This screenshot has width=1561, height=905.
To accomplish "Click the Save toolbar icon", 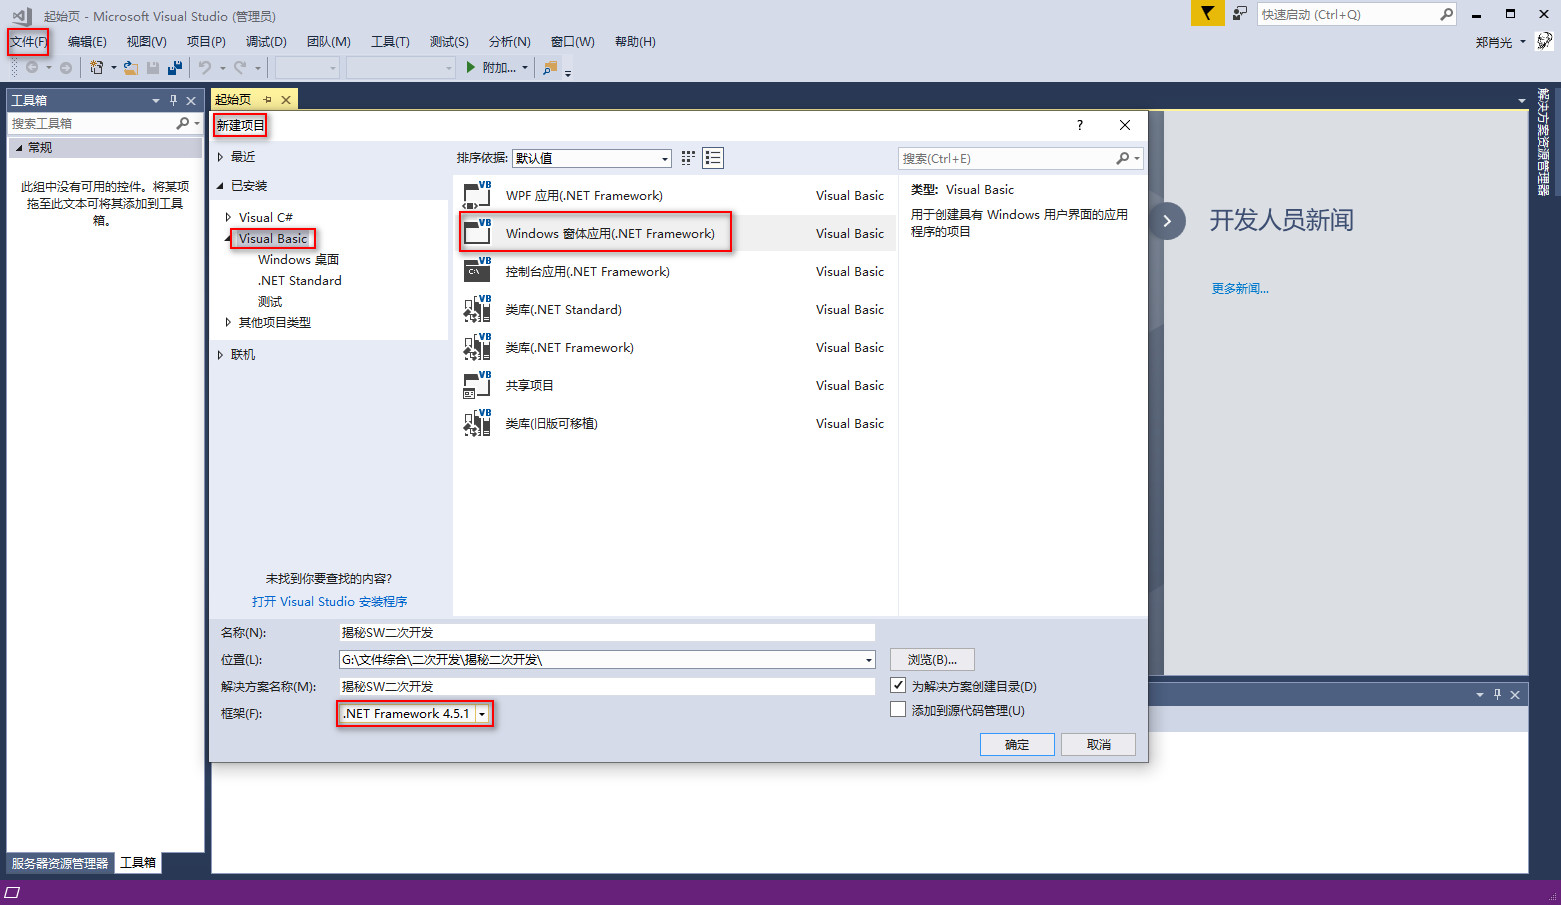I will tap(153, 68).
